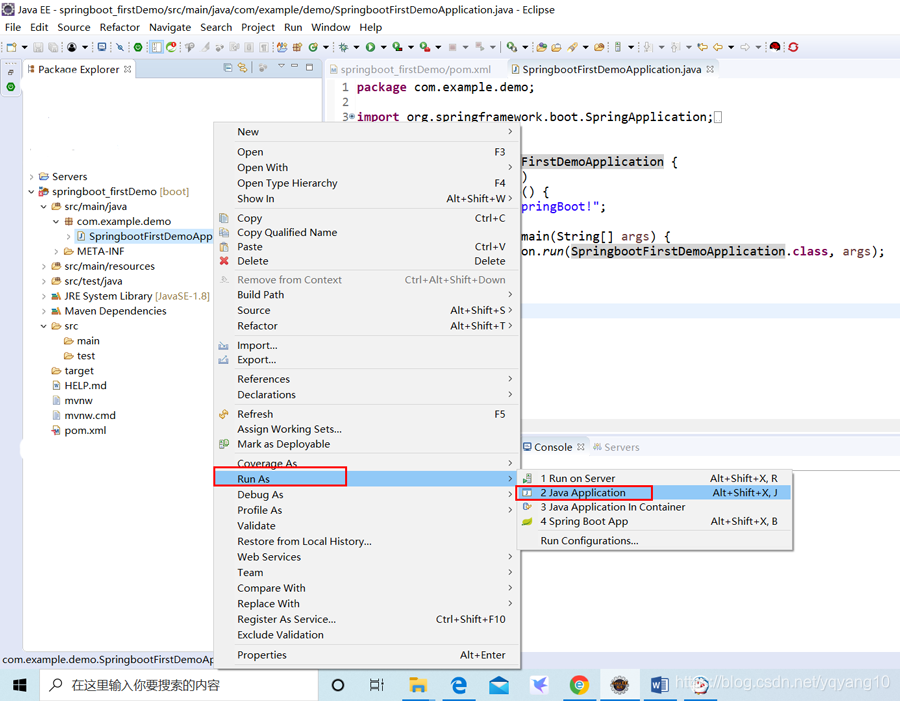Click the red refresh icon in toolbar
Screen dimensions: 900x701
[793, 47]
